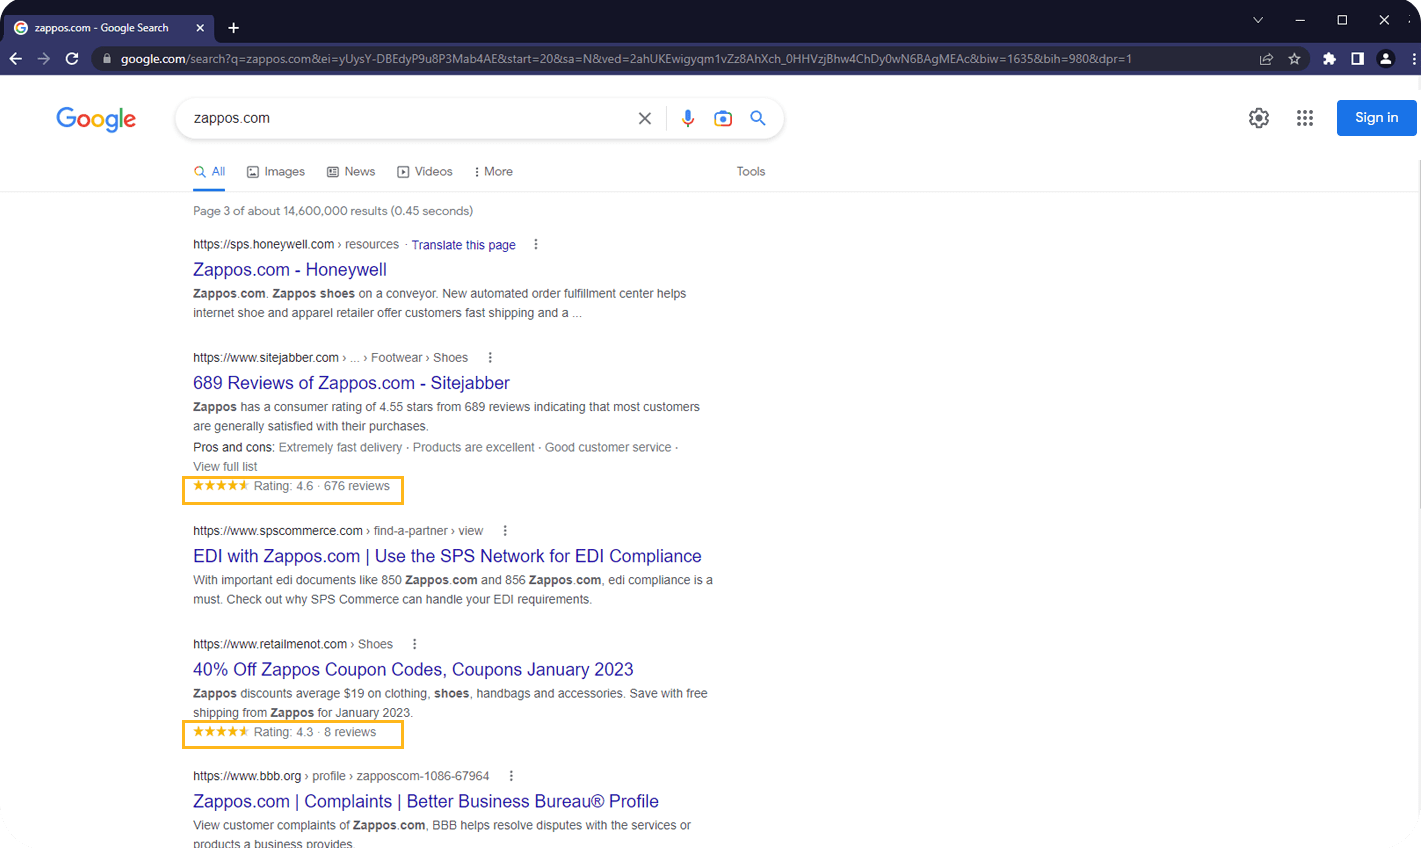Viewport: 1421px width, 848px height.
Task: Click the browser address bar URL
Action: pos(626,59)
